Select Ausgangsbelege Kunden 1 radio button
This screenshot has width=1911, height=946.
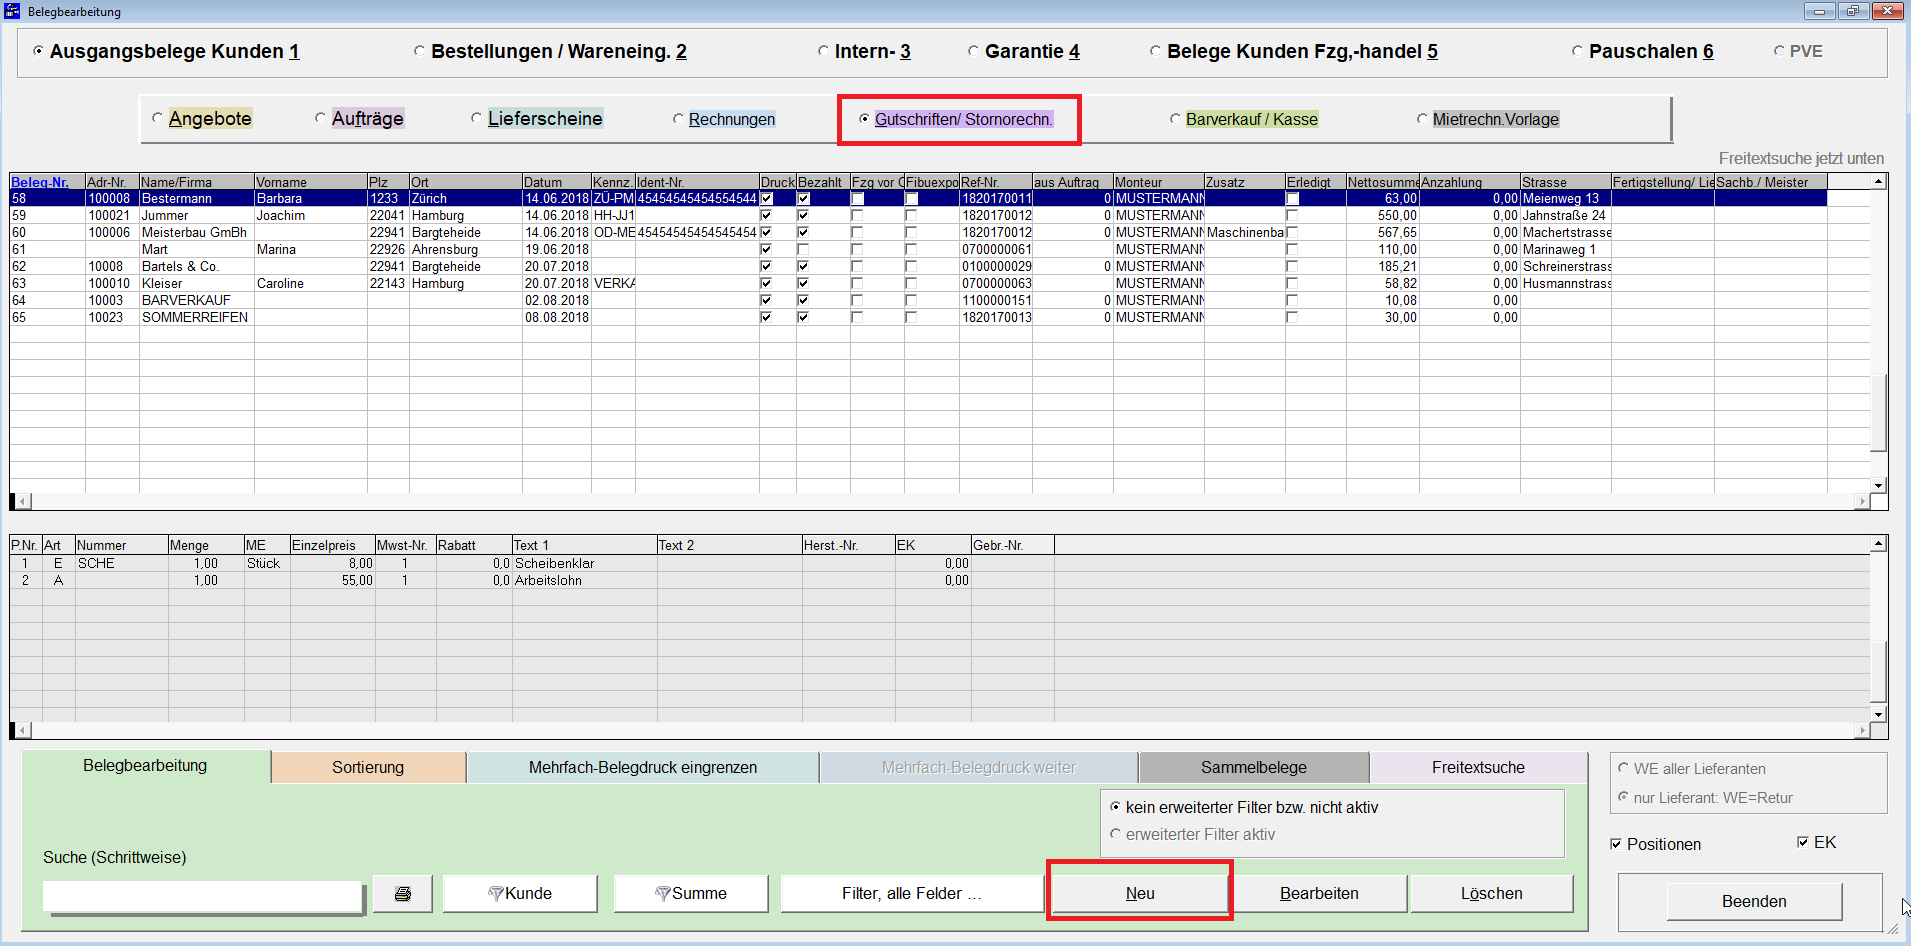[x=38, y=51]
